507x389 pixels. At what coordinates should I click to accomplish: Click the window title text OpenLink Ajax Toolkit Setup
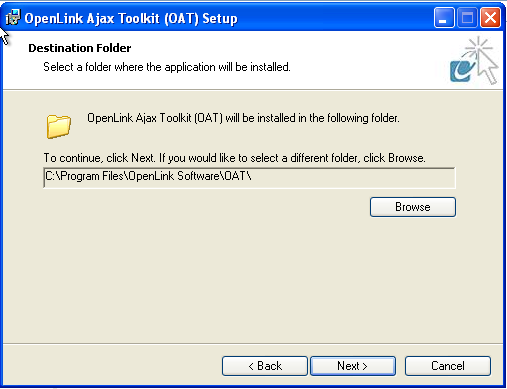(x=131, y=18)
